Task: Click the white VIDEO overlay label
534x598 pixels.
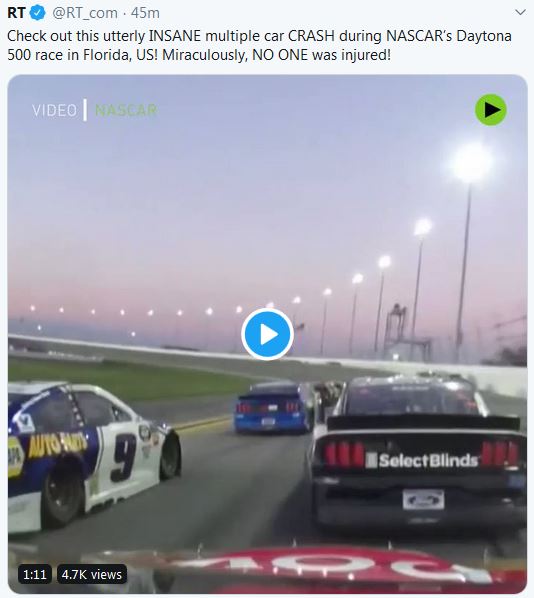Action: pyautogui.click(x=55, y=111)
